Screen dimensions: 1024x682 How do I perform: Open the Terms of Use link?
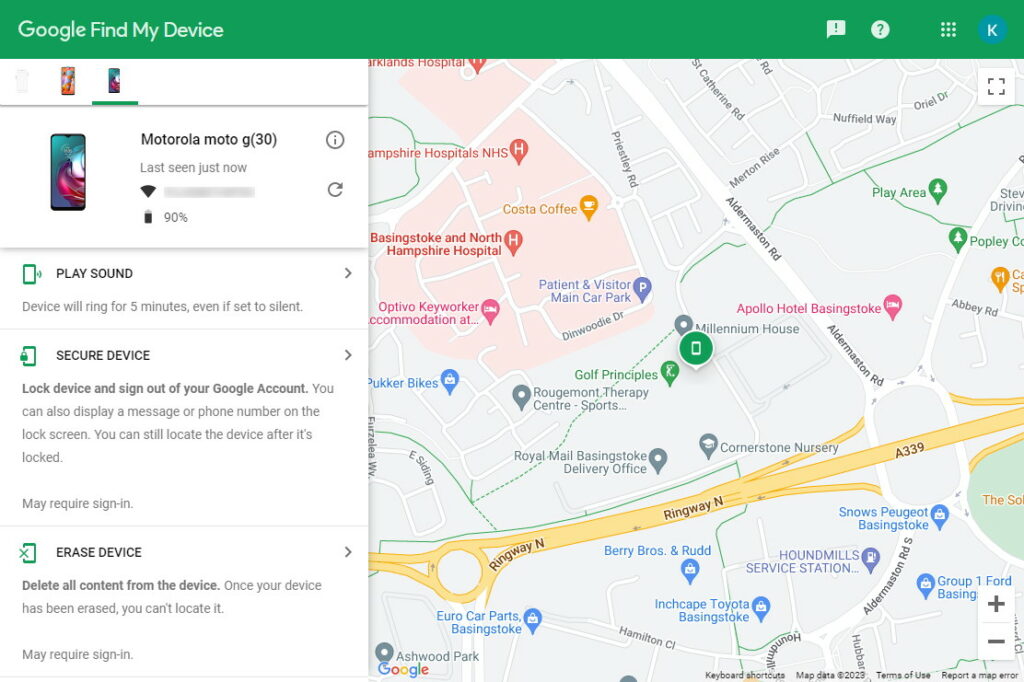[x=902, y=675]
